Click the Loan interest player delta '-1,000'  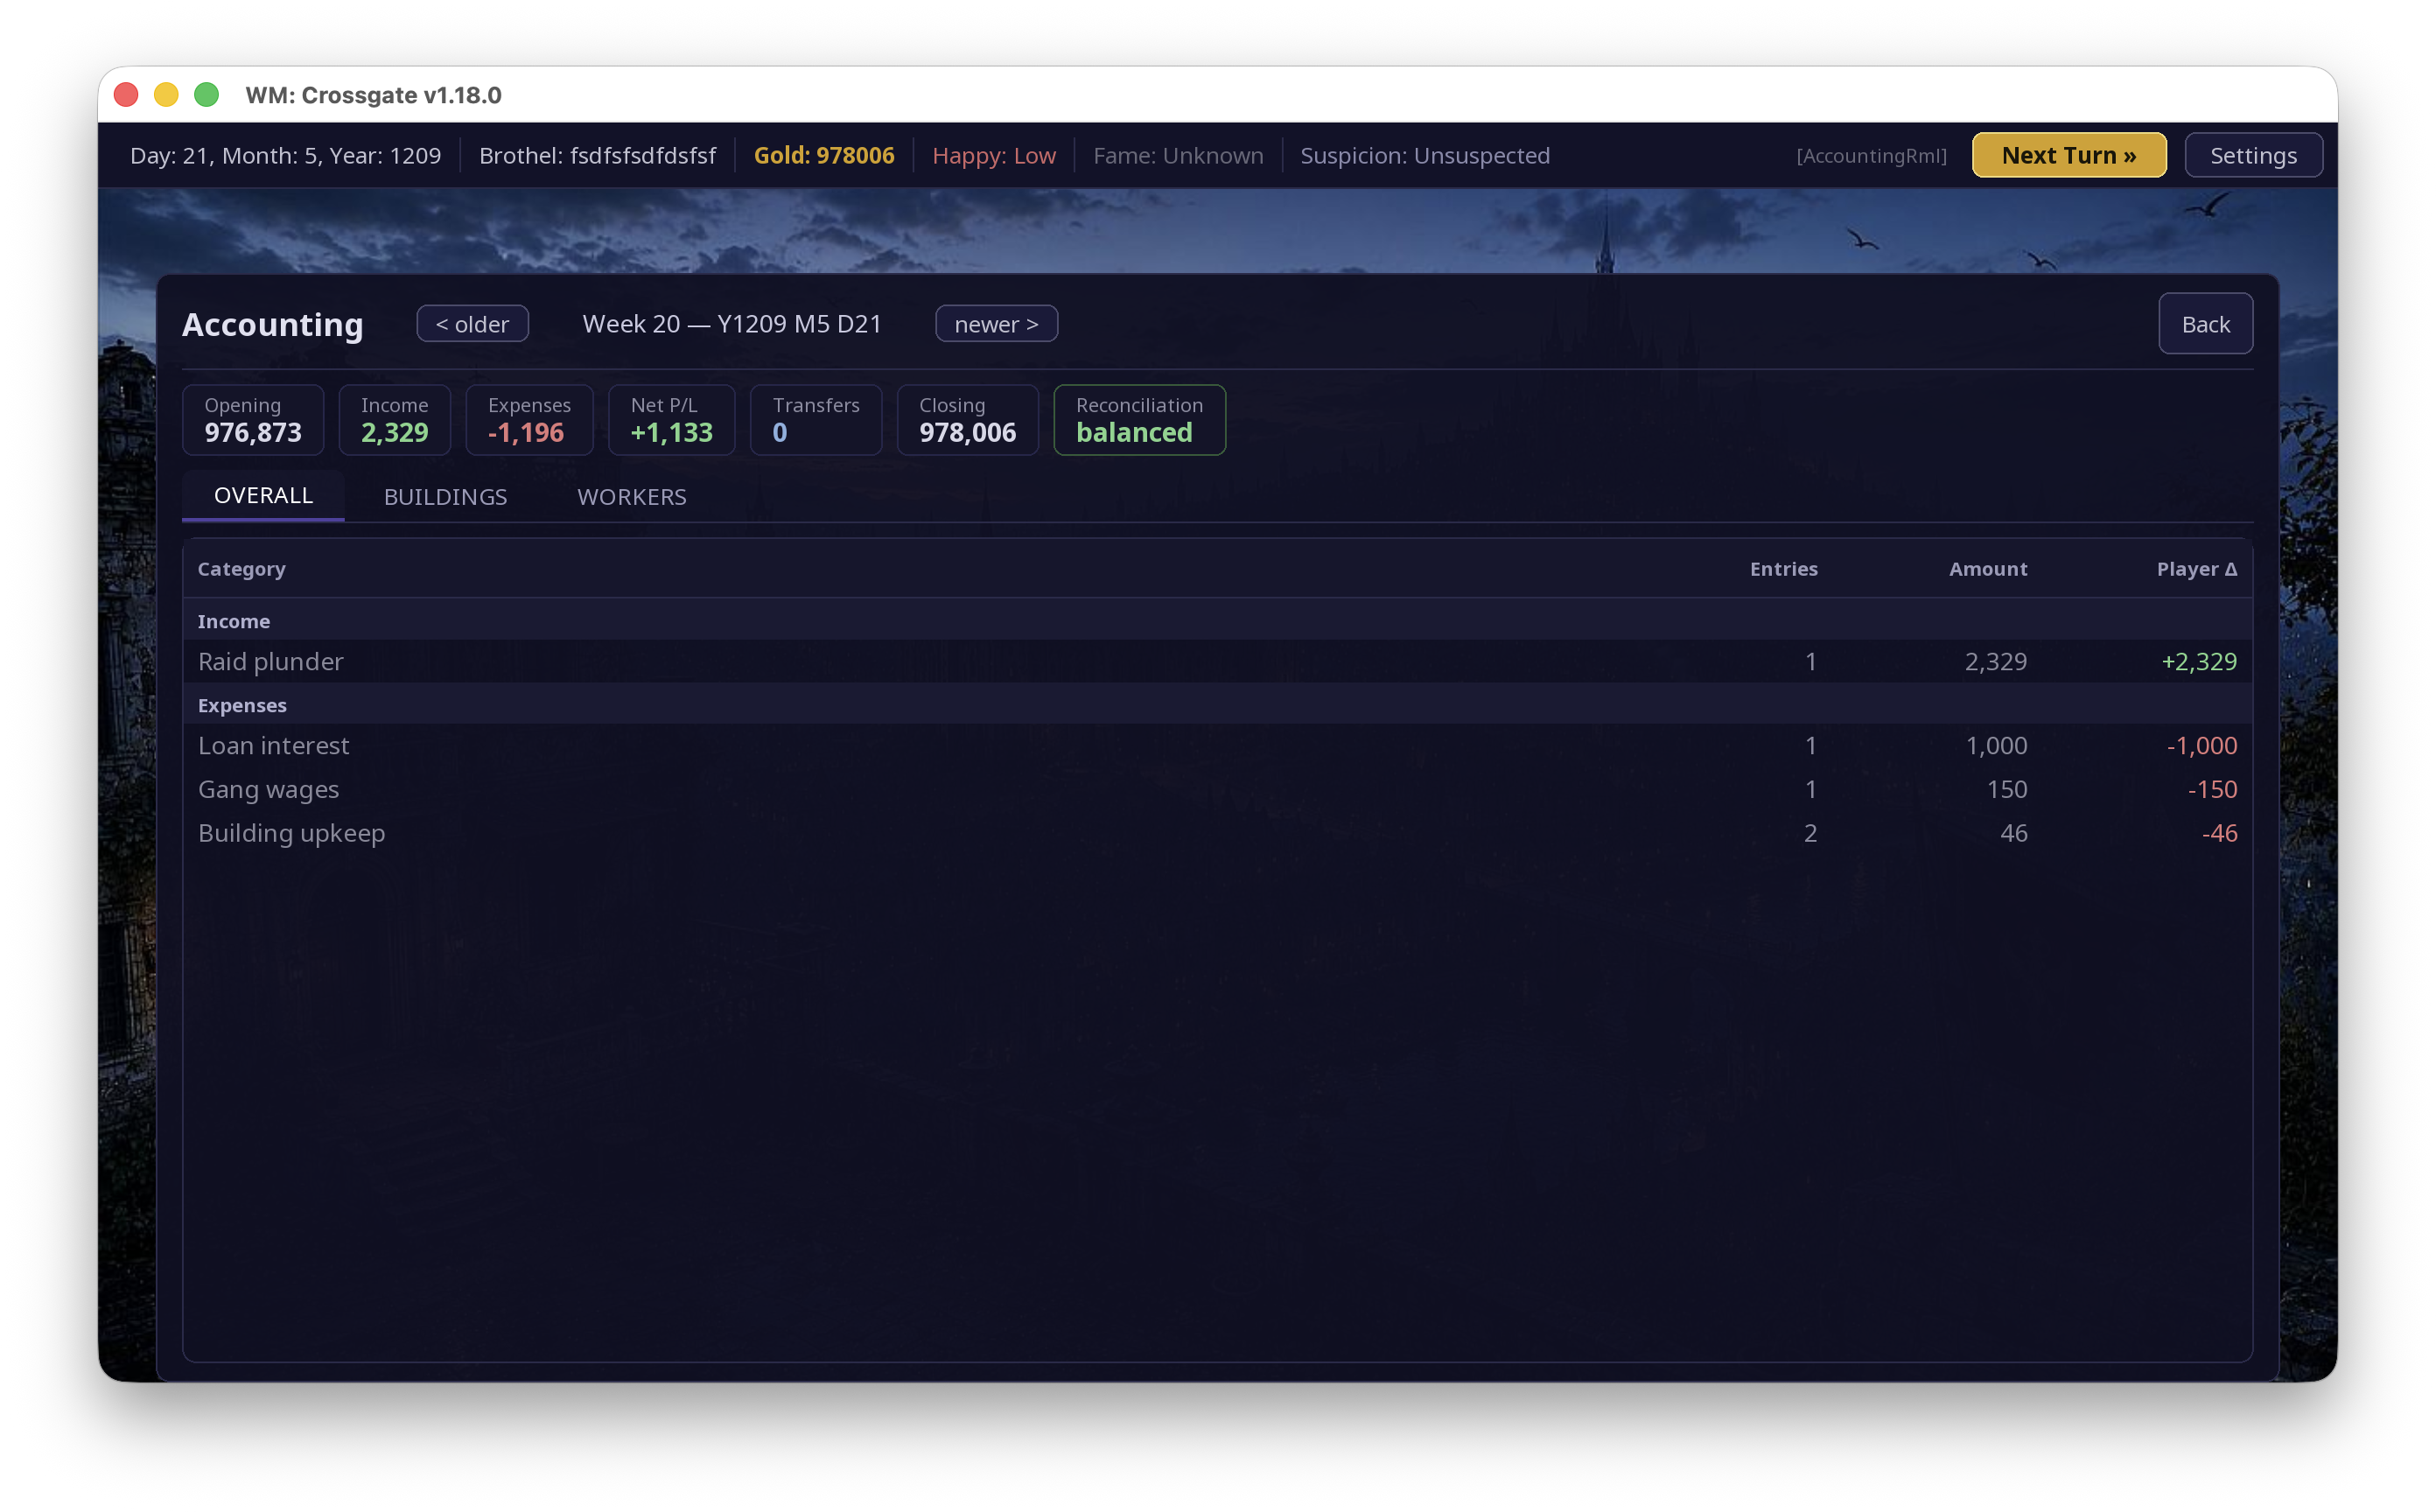[2202, 745]
